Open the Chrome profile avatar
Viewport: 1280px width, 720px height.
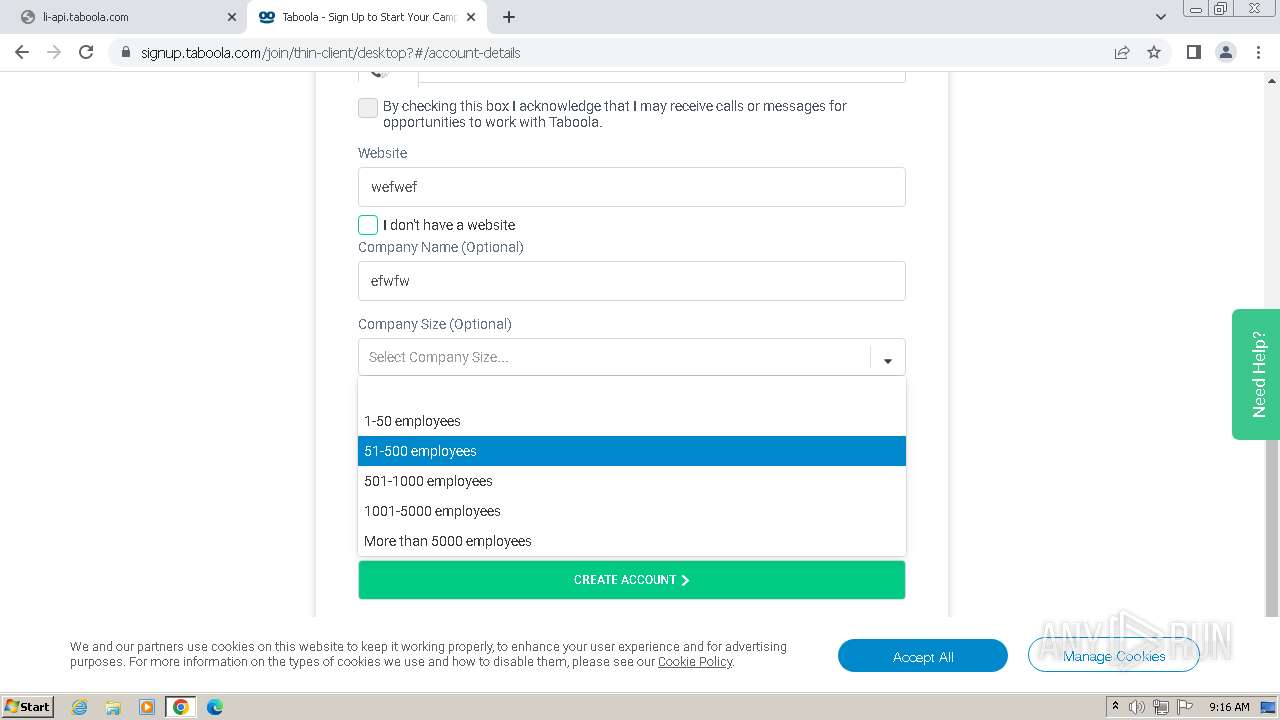tap(1226, 52)
